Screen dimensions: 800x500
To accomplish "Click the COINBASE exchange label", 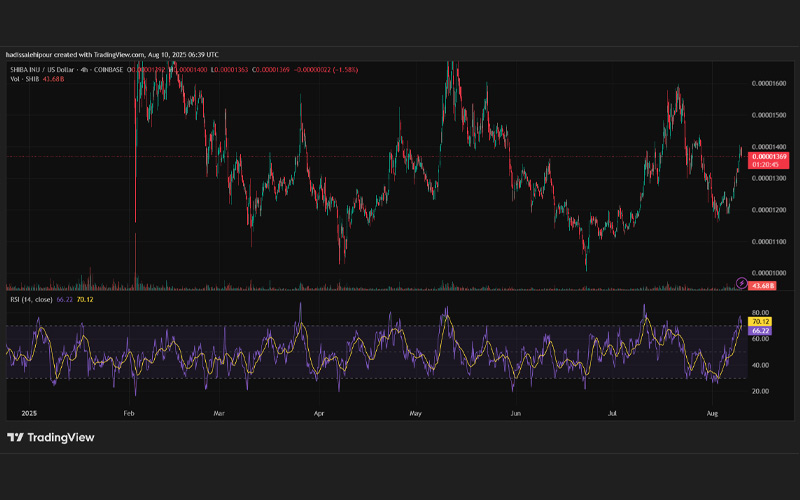I will coord(108,69).
